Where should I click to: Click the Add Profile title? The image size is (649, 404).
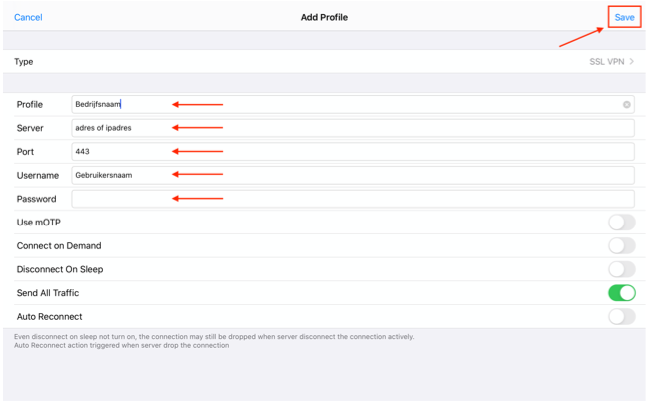(x=324, y=17)
